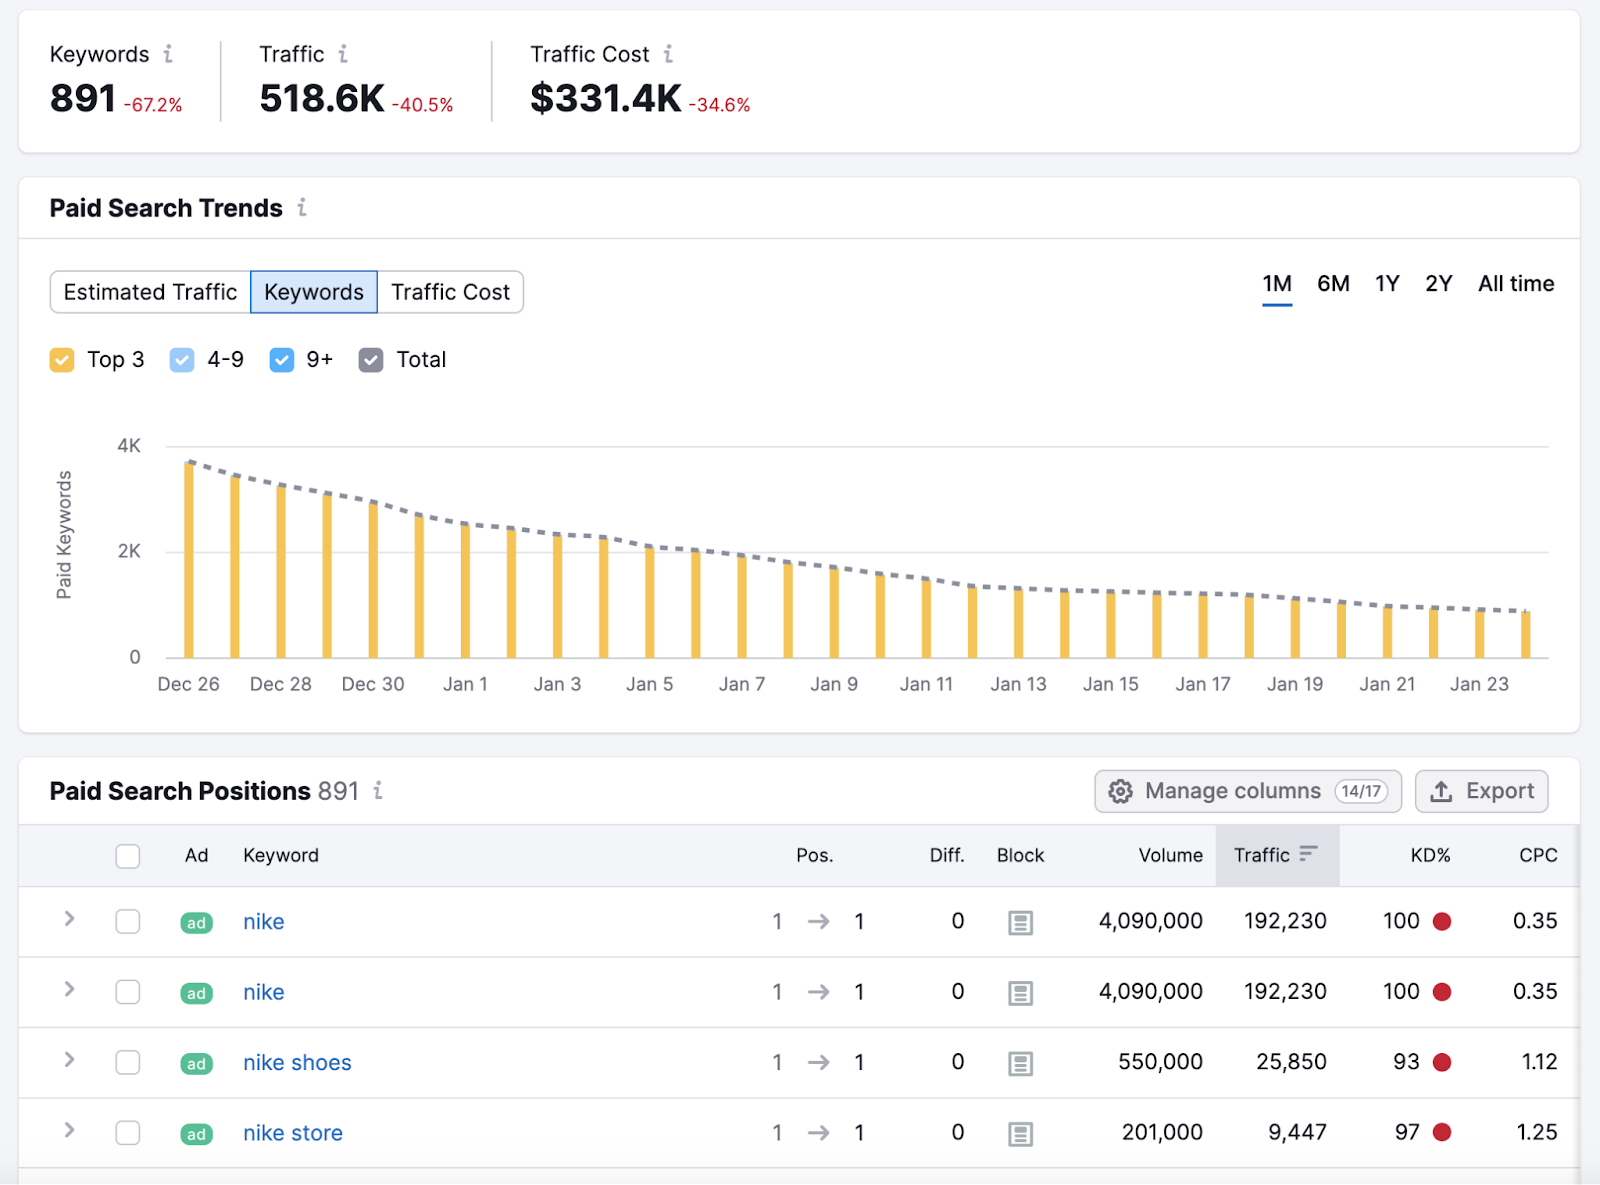1600x1185 pixels.
Task: Select the 6M time range
Action: click(1333, 284)
